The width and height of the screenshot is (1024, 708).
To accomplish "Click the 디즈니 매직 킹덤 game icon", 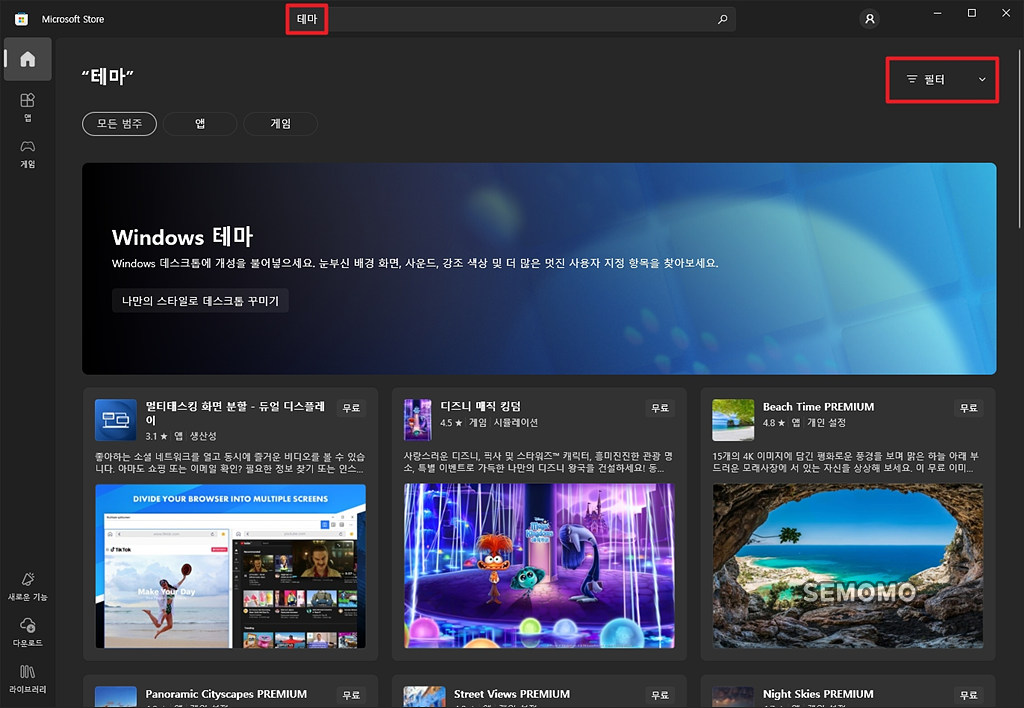I will pyautogui.click(x=418, y=420).
